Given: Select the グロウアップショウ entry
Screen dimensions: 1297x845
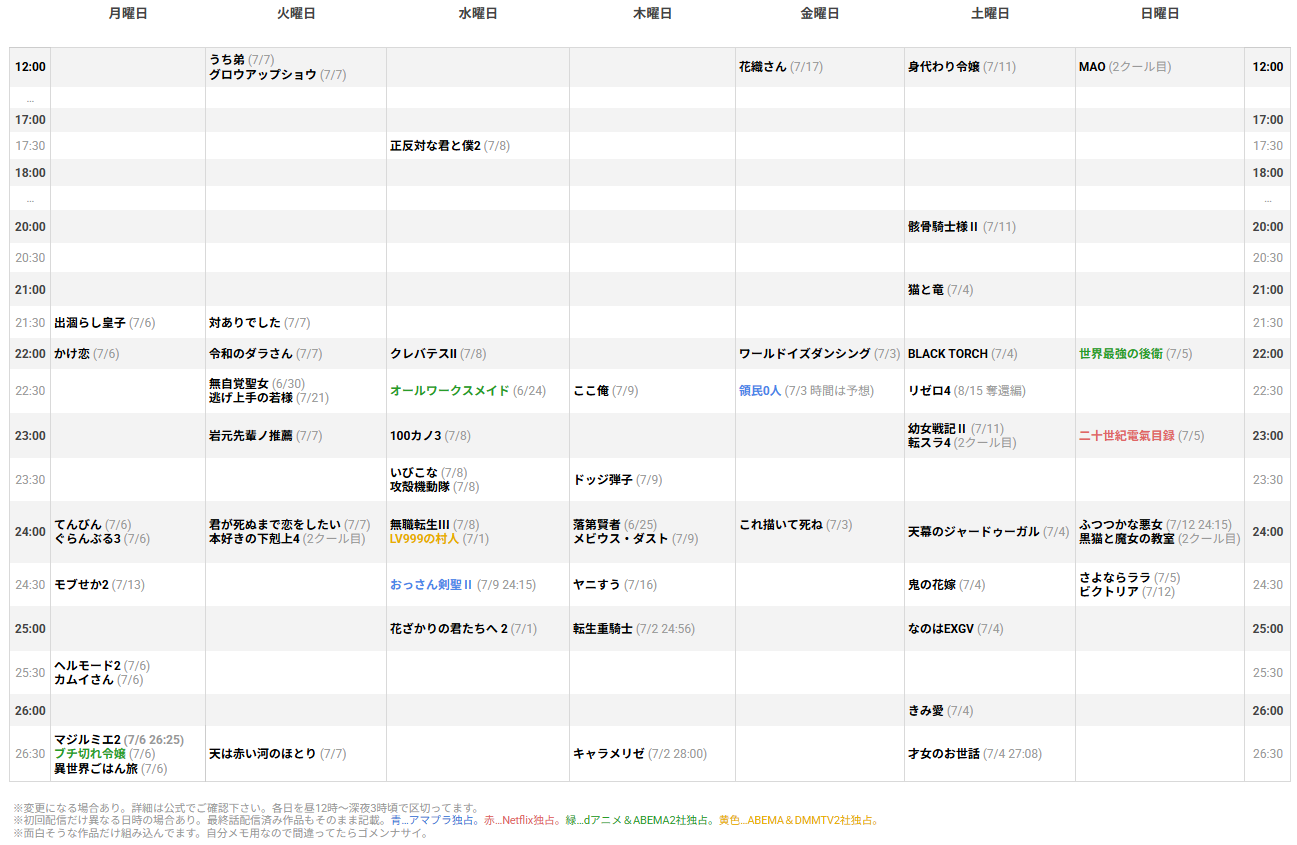Looking at the screenshot, I should point(278,75).
